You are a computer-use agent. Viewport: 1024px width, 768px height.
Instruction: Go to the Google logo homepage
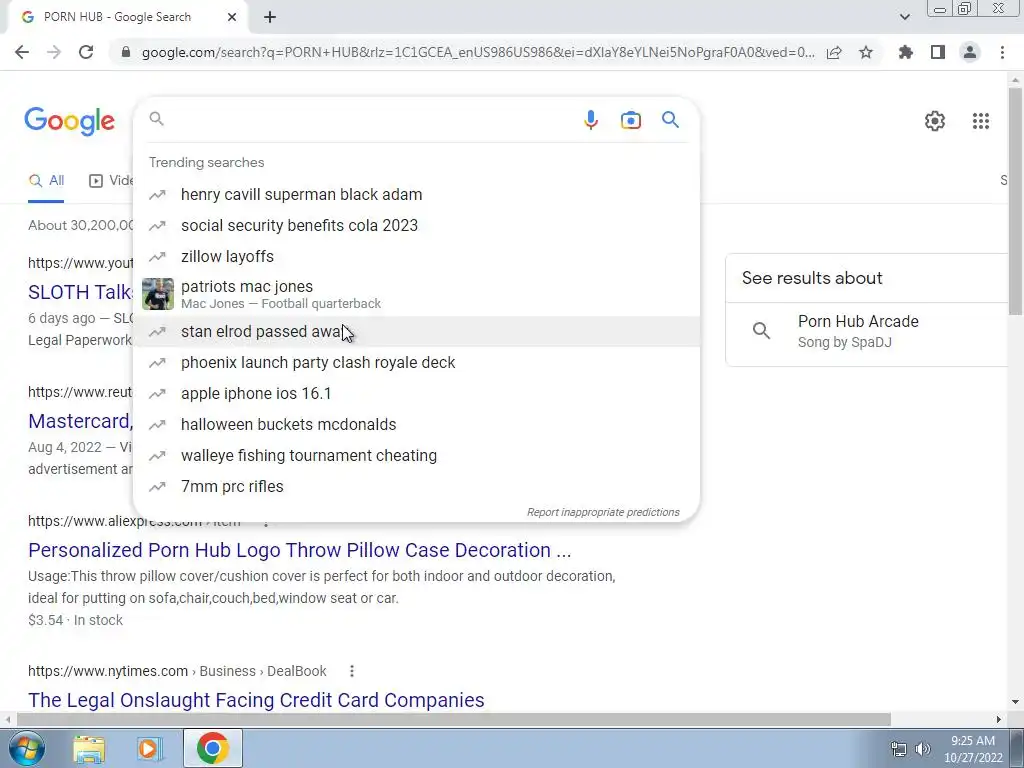[x=69, y=121]
